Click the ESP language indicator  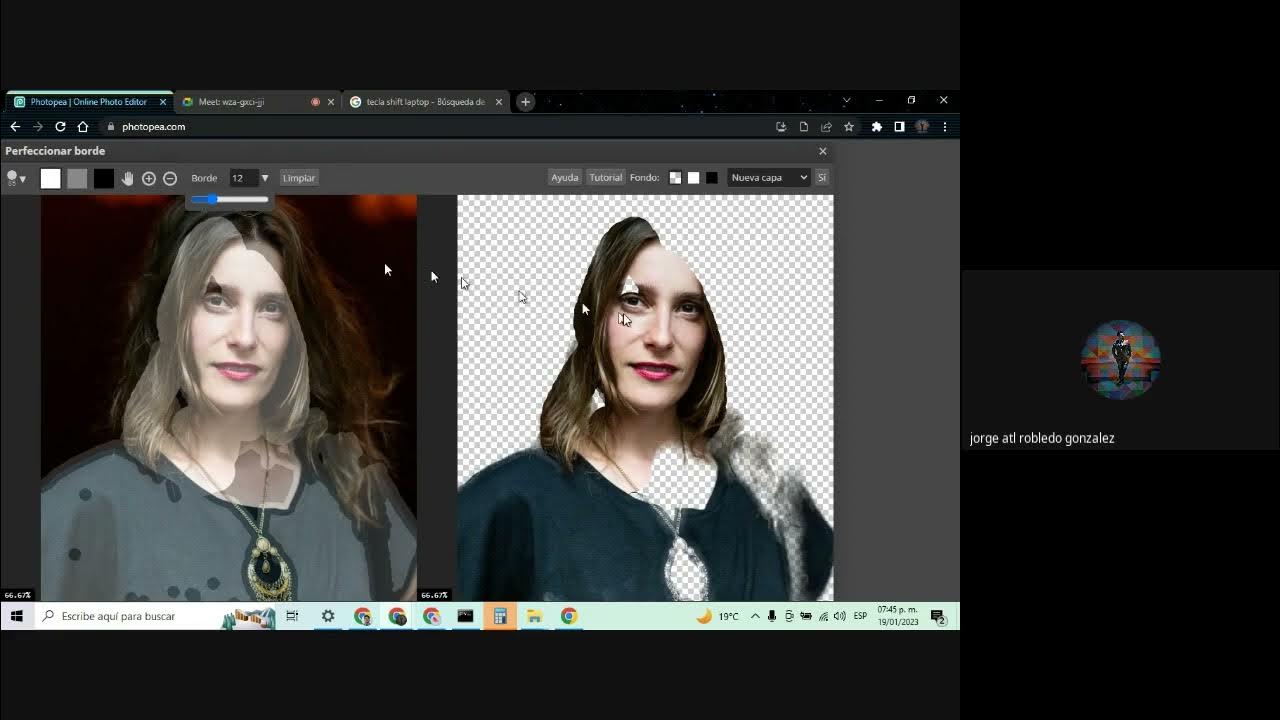point(860,616)
